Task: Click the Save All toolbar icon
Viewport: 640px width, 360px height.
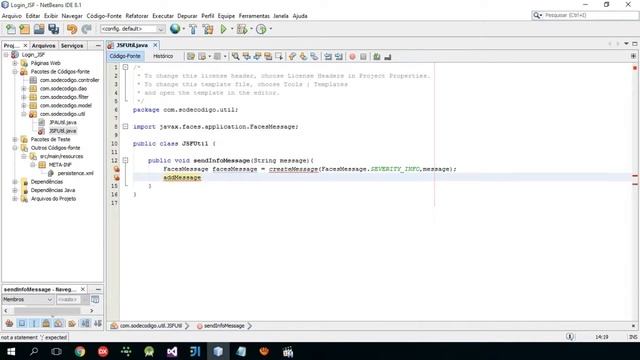Action: pos(54,29)
